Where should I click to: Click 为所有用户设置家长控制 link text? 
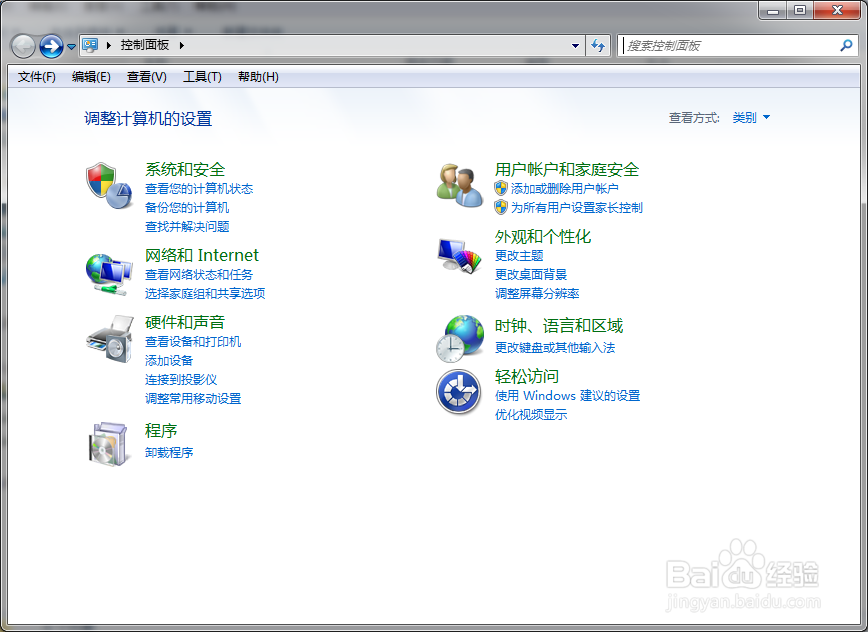576,208
